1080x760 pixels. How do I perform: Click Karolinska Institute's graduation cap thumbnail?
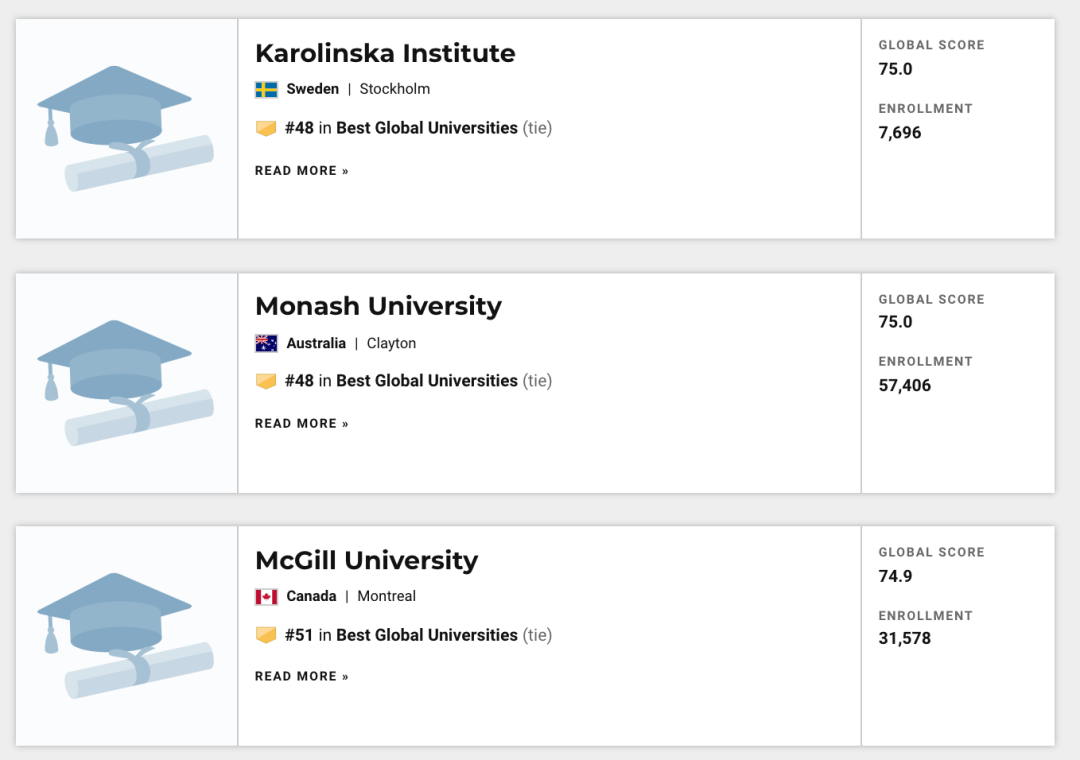click(x=126, y=128)
